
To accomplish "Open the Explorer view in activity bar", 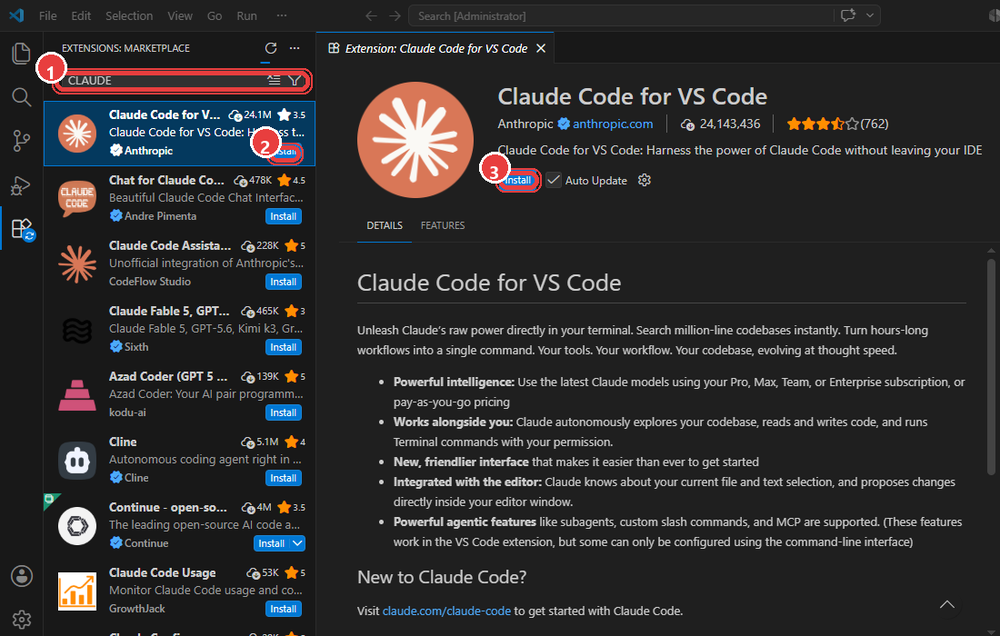I will [21, 53].
